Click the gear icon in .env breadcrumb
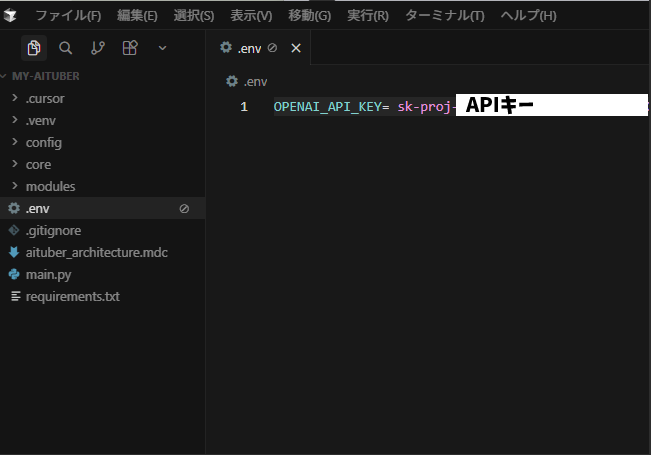651x455 pixels. [x=232, y=81]
